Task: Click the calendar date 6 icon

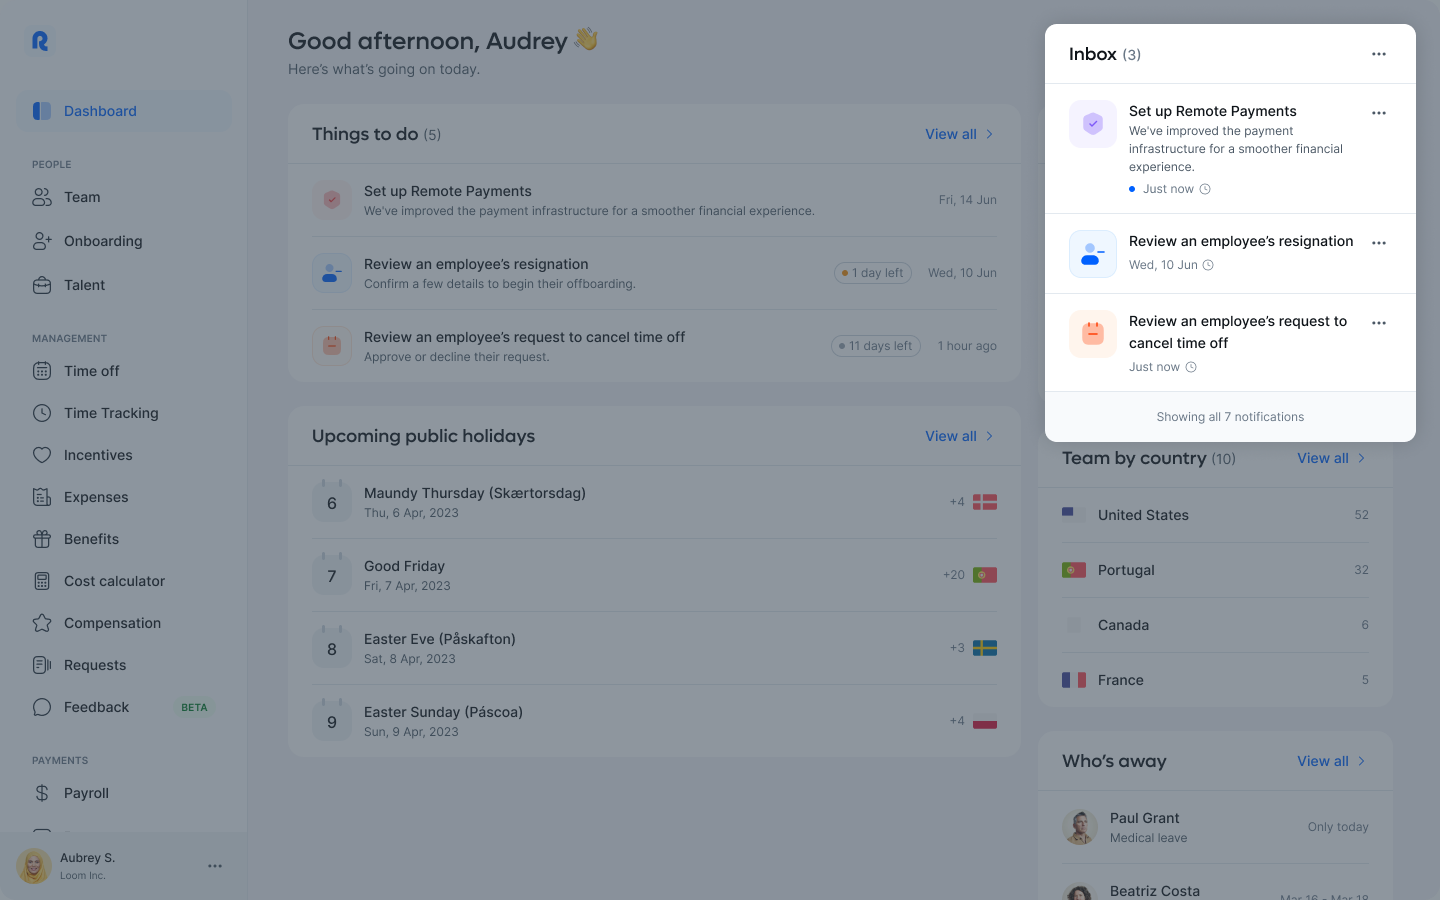Action: pyautogui.click(x=332, y=502)
